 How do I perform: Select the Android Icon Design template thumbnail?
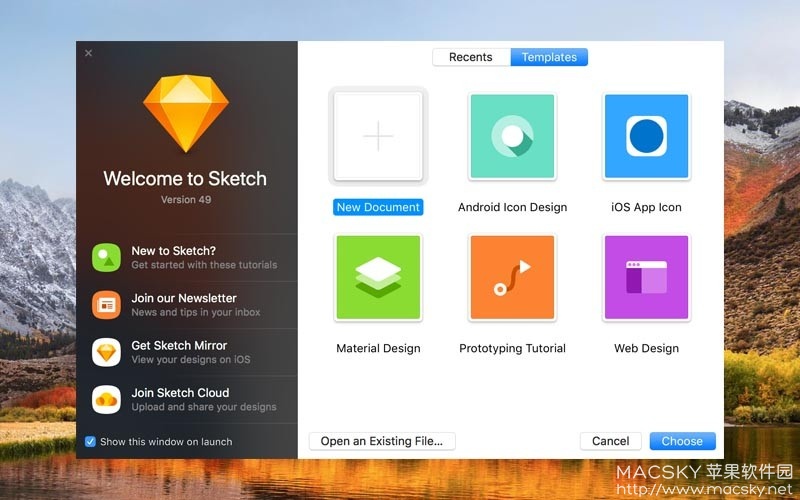pos(512,136)
